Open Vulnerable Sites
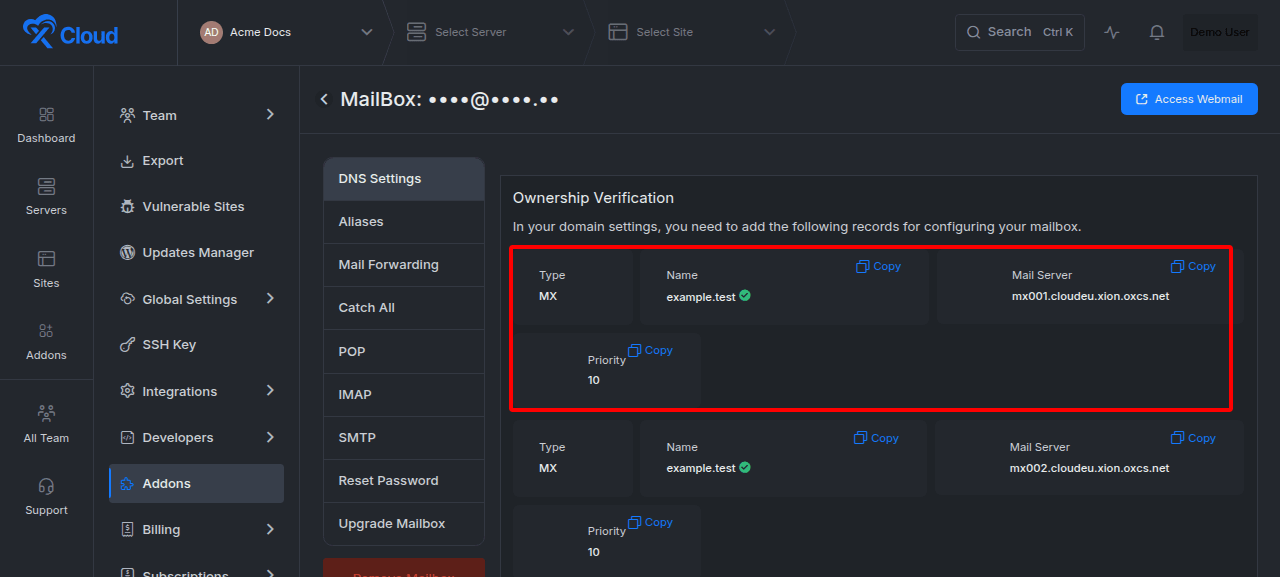 [196, 207]
